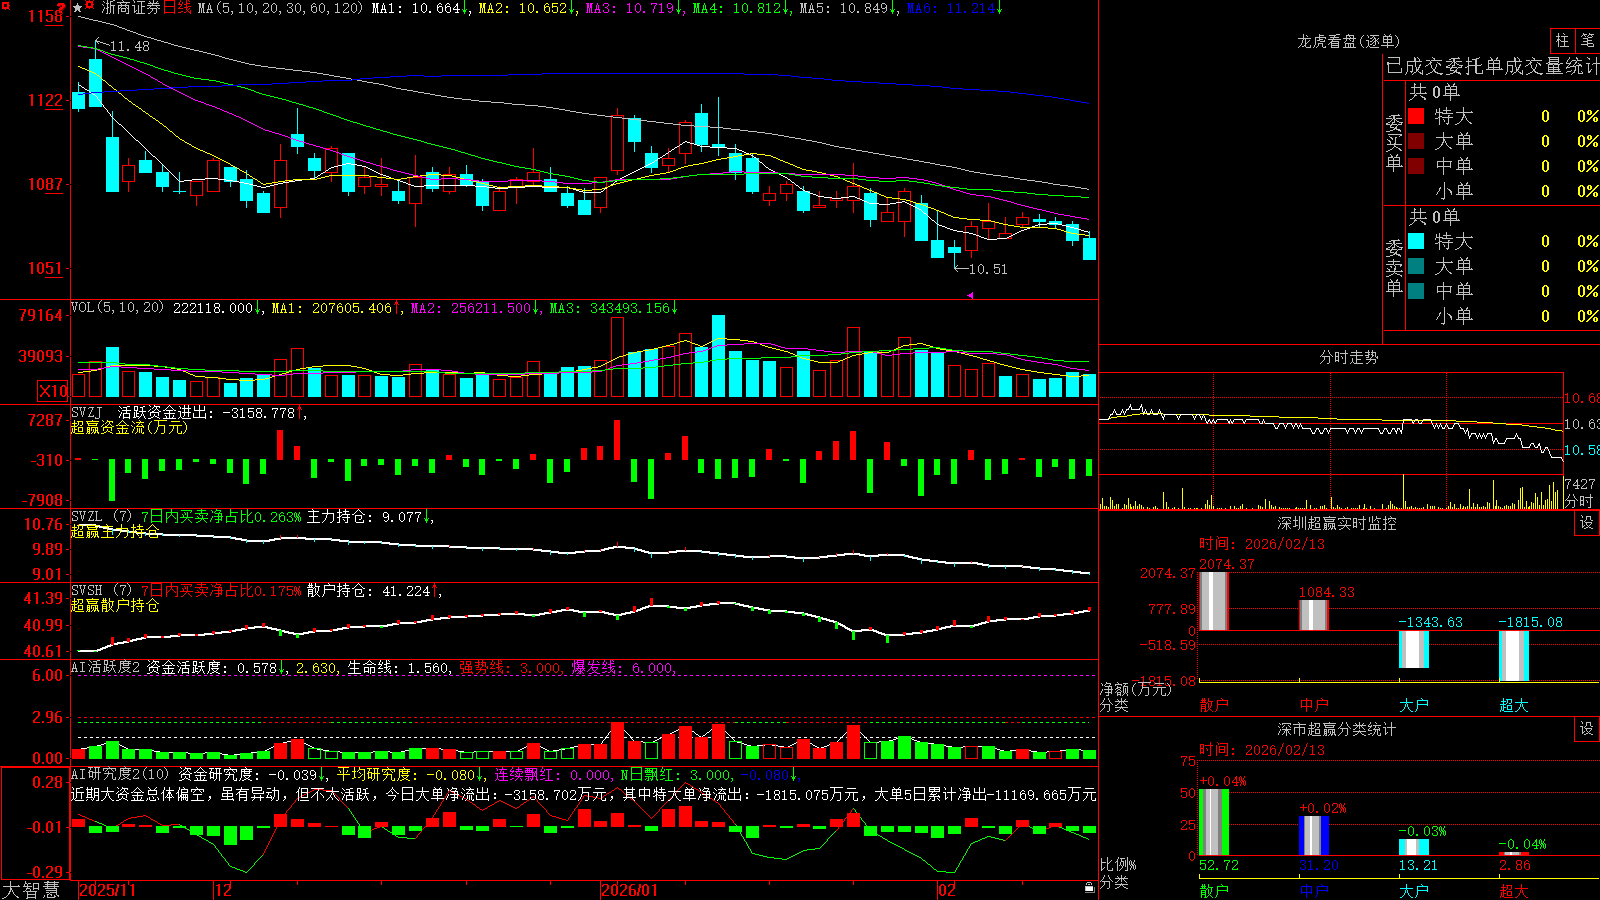The image size is (1600, 900).
Task: Click the 超赢主力持仓 label
Action: 115,531
